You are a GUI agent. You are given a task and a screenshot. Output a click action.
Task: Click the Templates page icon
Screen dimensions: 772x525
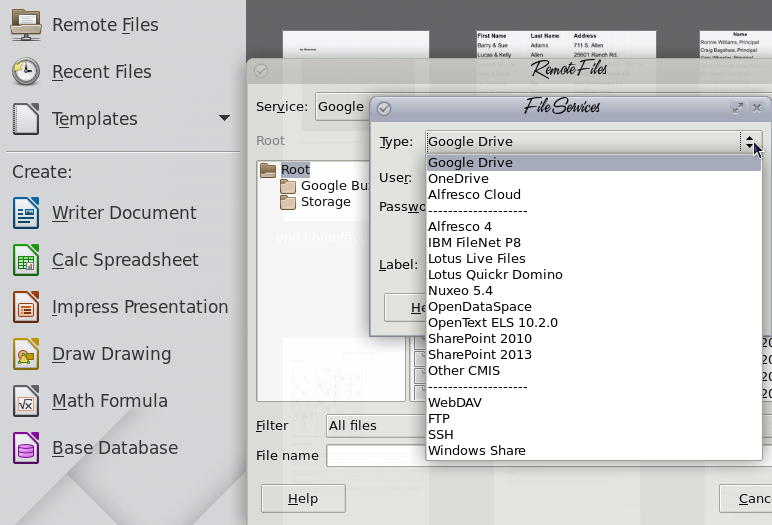[26, 119]
